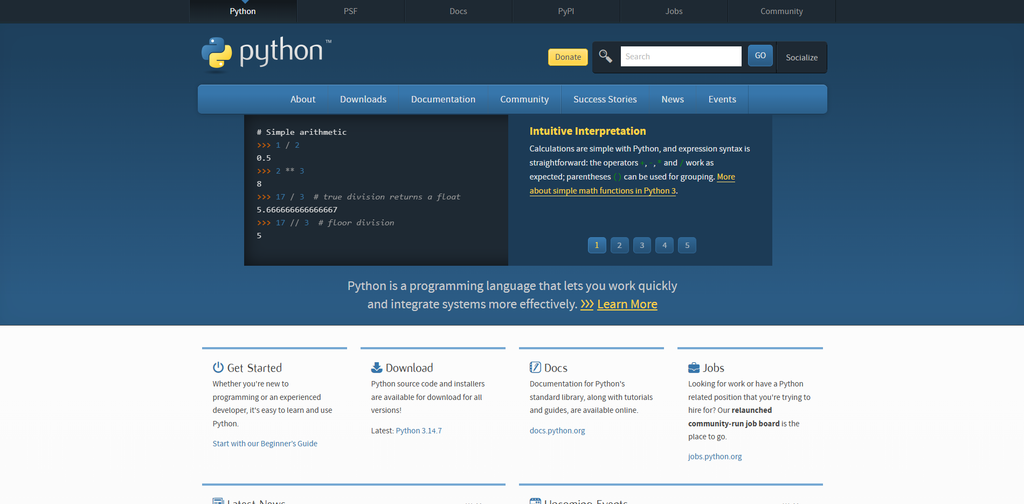
Task: Open the Documentation menu
Action: [x=443, y=99]
